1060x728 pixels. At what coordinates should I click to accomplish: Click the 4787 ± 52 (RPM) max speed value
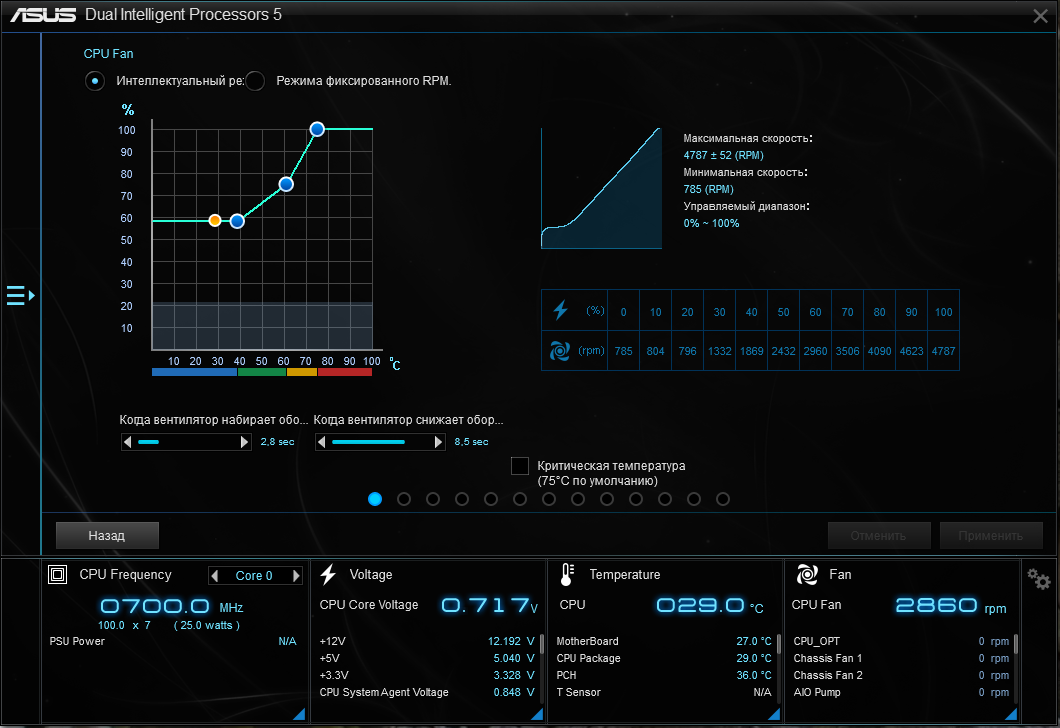(723, 155)
